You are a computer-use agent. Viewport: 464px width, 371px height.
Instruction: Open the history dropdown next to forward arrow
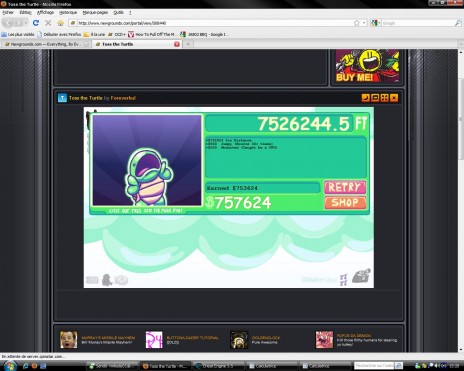[26, 23]
